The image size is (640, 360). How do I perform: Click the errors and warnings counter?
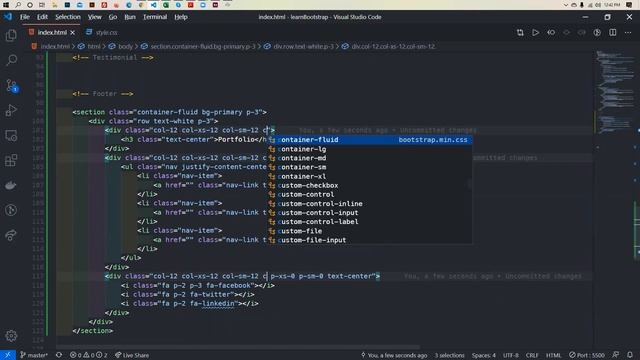pos(88,355)
